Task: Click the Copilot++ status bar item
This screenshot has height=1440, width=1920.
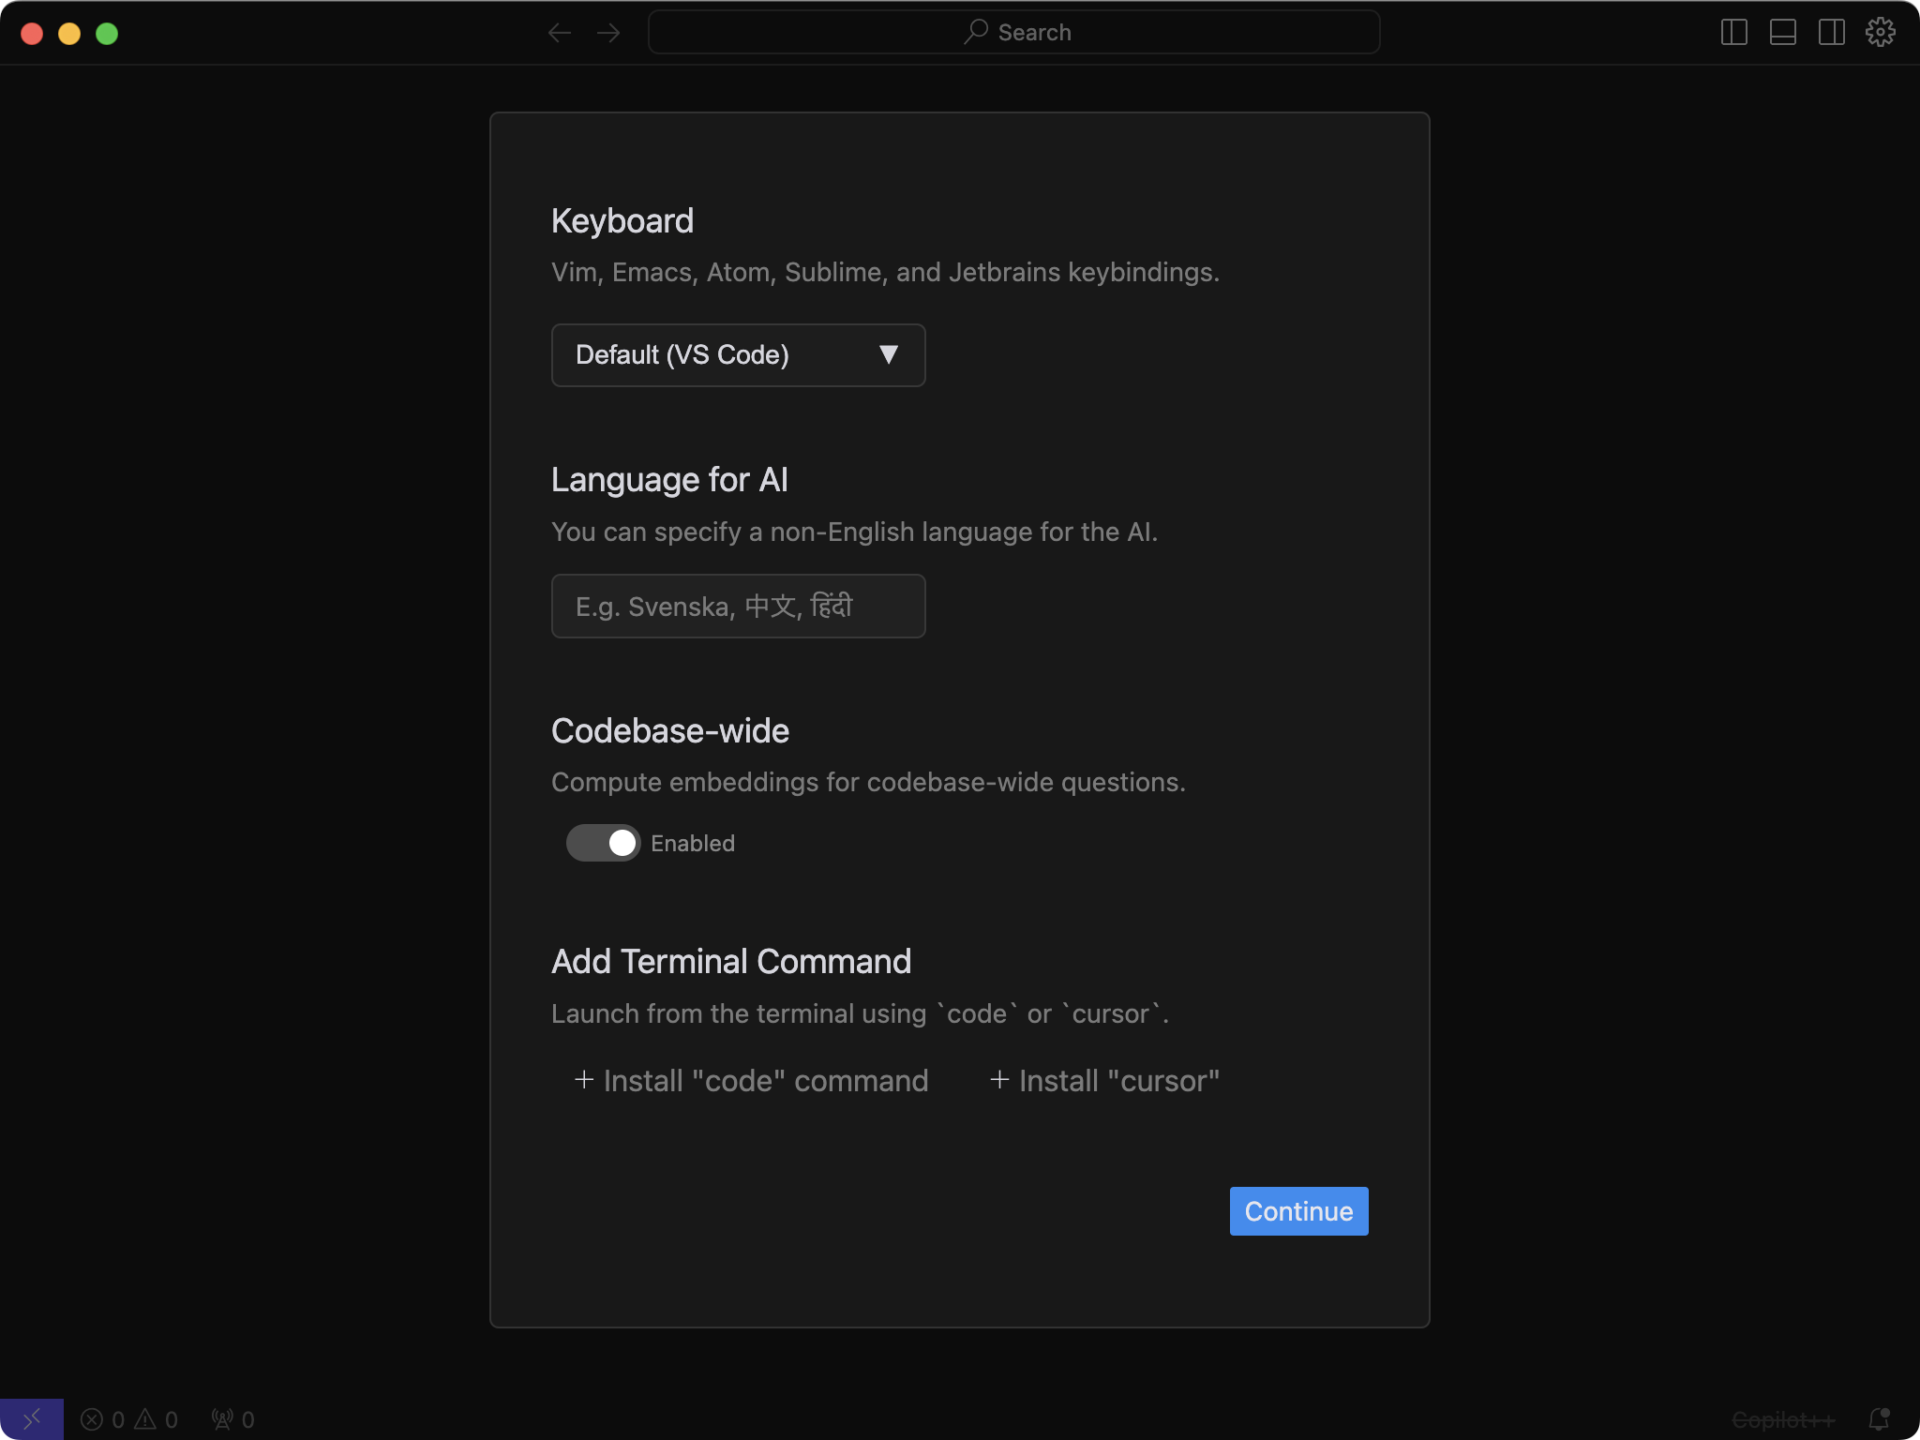Action: pyautogui.click(x=1783, y=1419)
